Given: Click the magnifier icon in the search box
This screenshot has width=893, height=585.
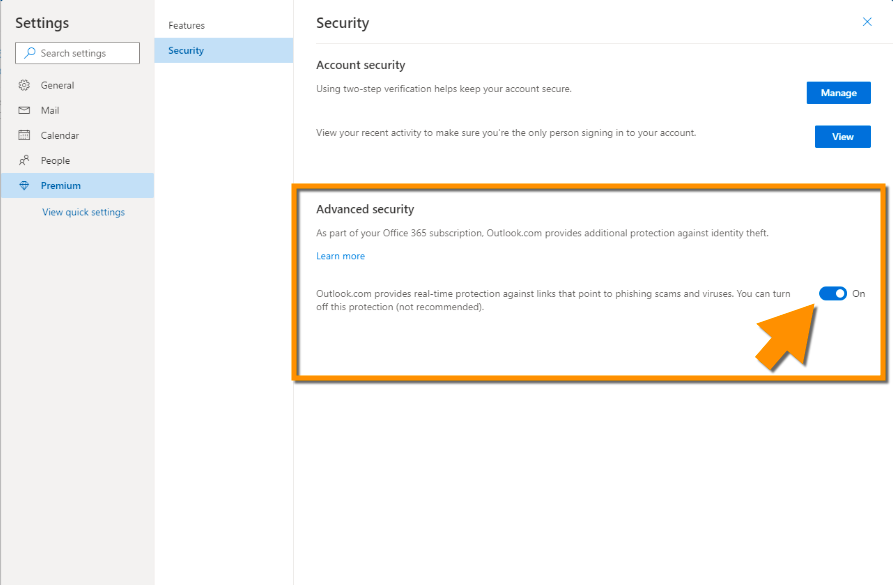Looking at the screenshot, I should pyautogui.click(x=30, y=53).
